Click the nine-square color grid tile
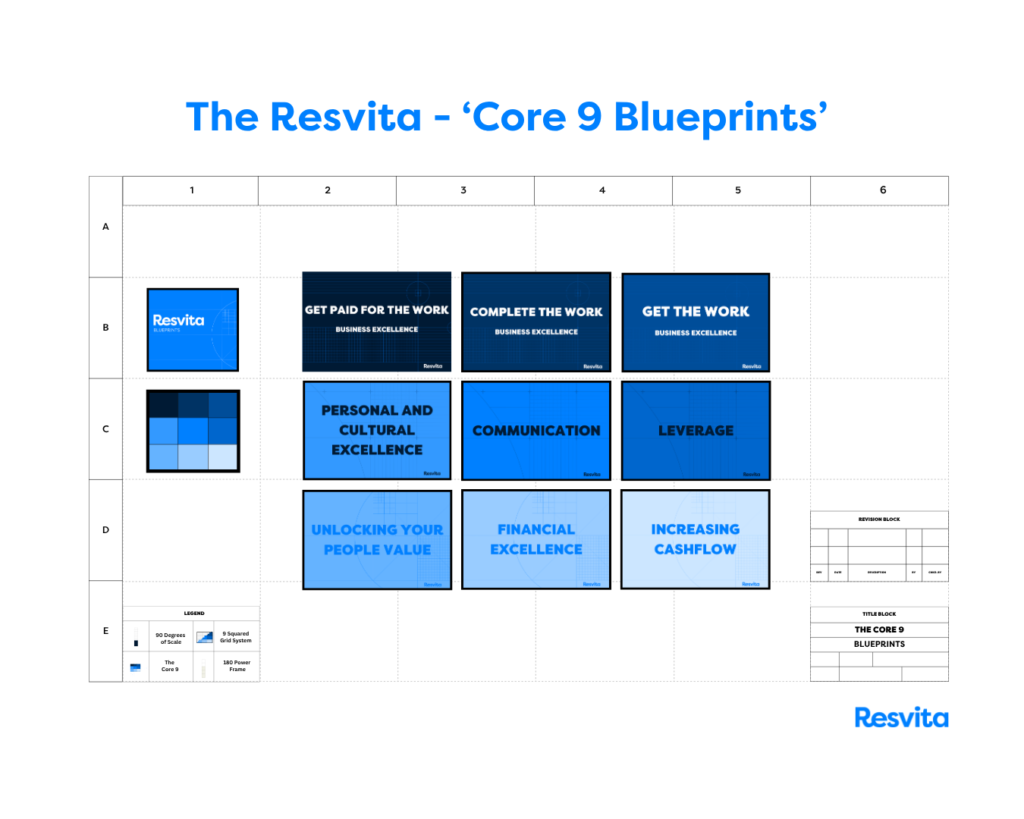1024x819 pixels. tap(192, 430)
